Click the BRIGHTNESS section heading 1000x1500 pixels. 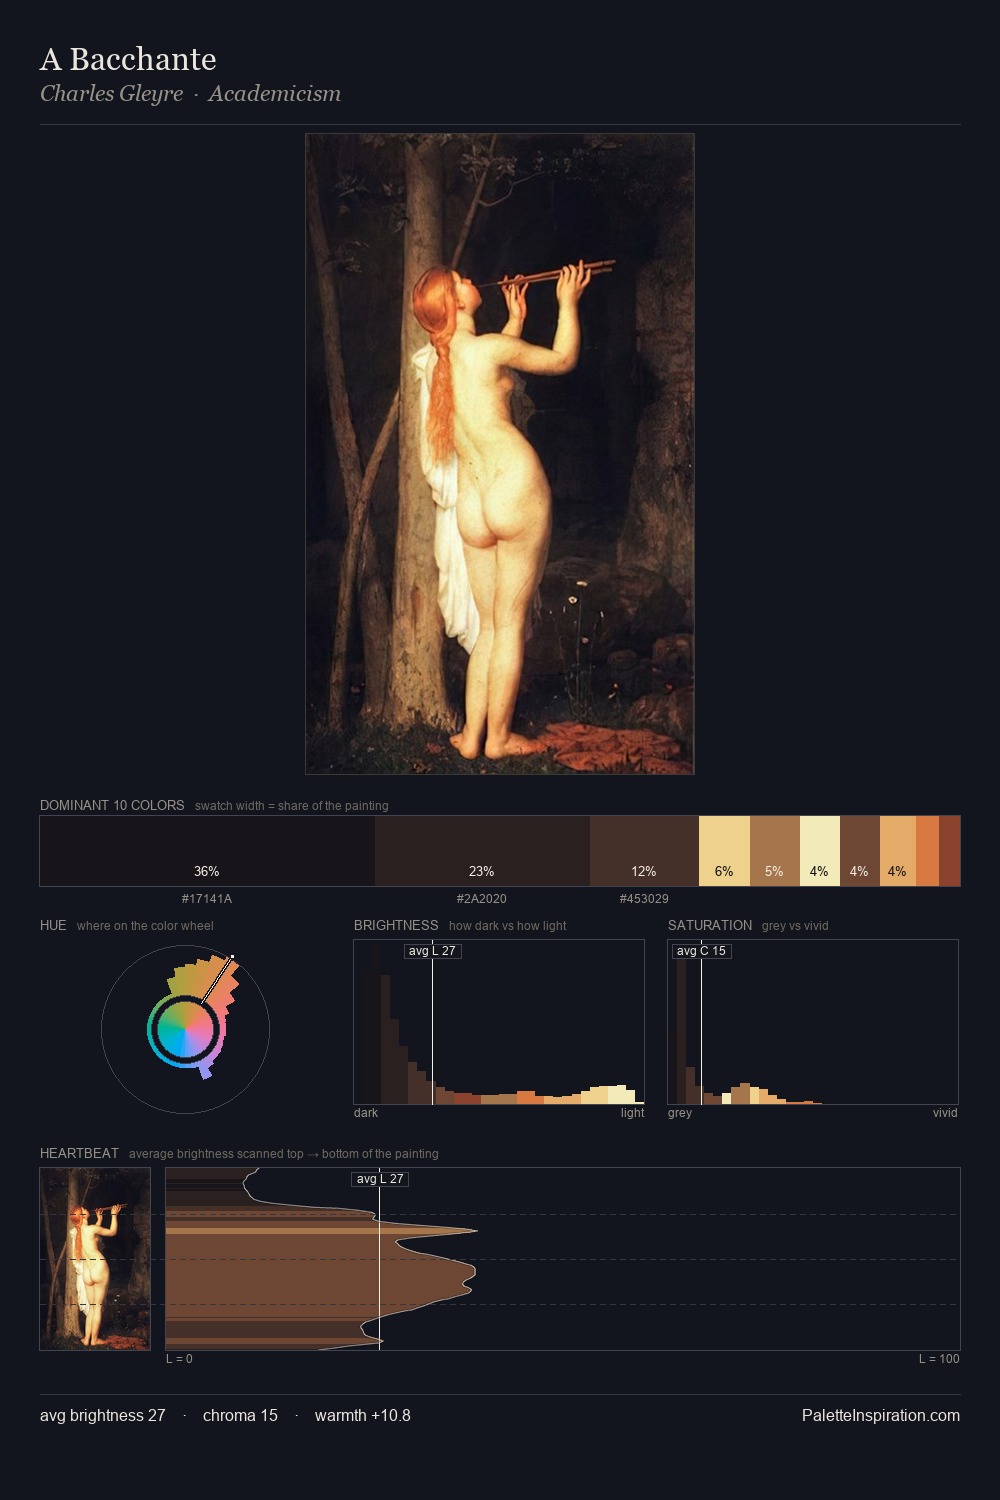click(396, 925)
